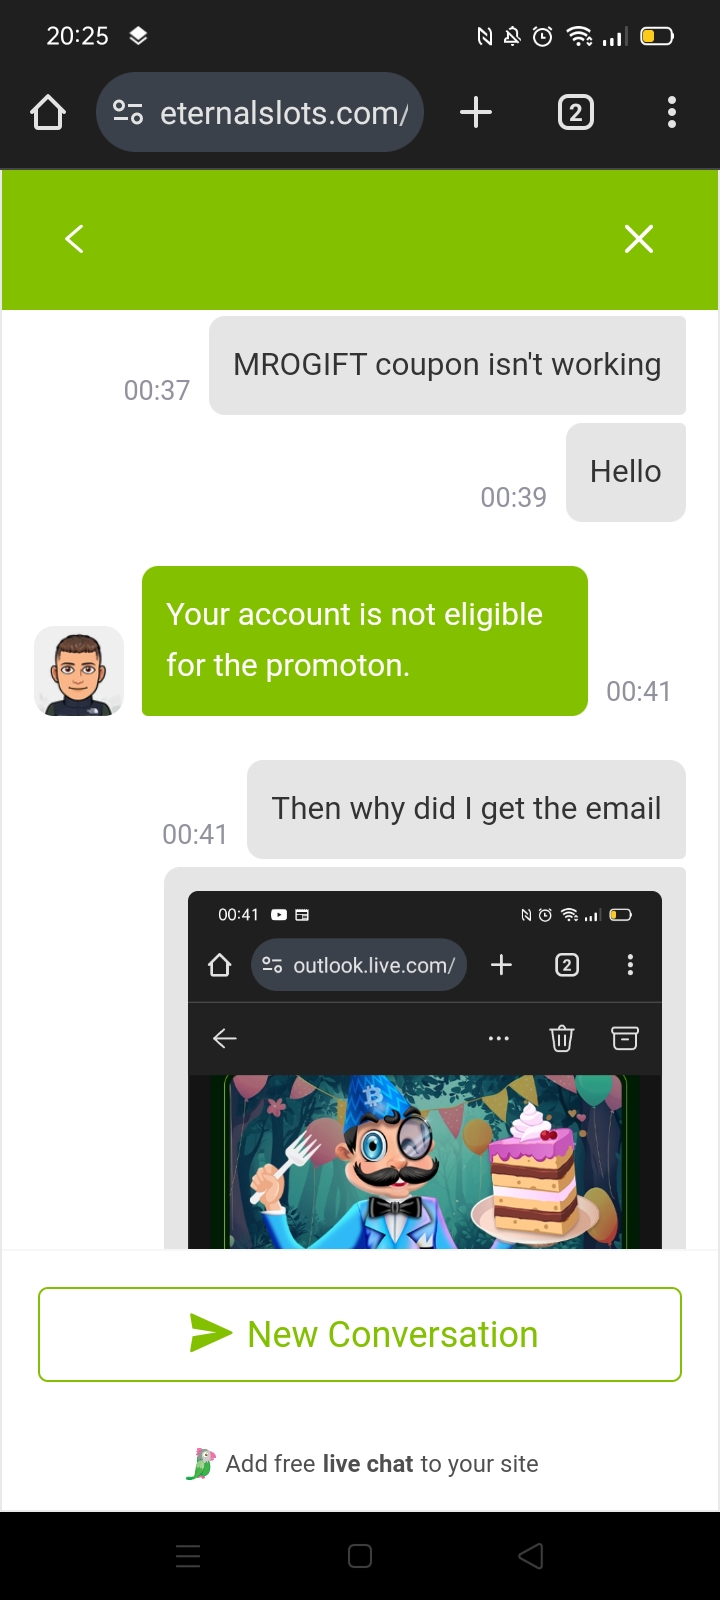
Task: Start a New Conversation
Action: click(x=360, y=1335)
